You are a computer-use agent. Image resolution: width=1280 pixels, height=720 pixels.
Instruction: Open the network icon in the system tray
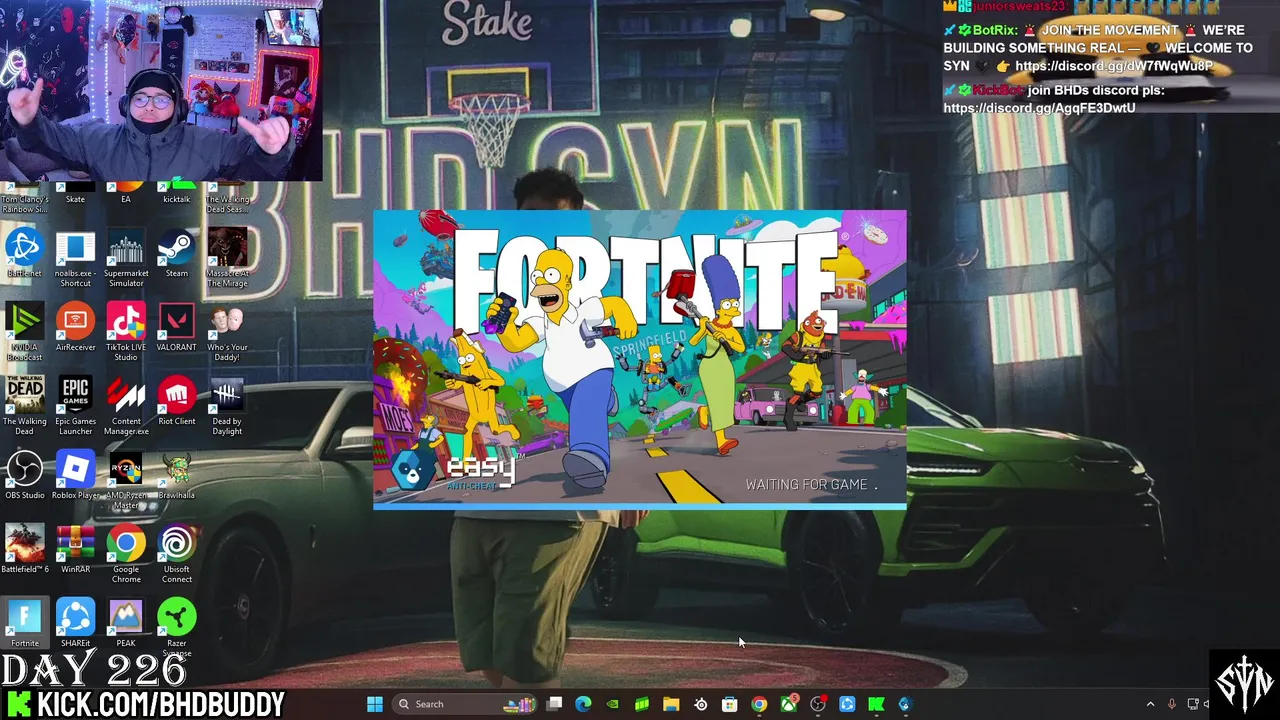(1193, 705)
